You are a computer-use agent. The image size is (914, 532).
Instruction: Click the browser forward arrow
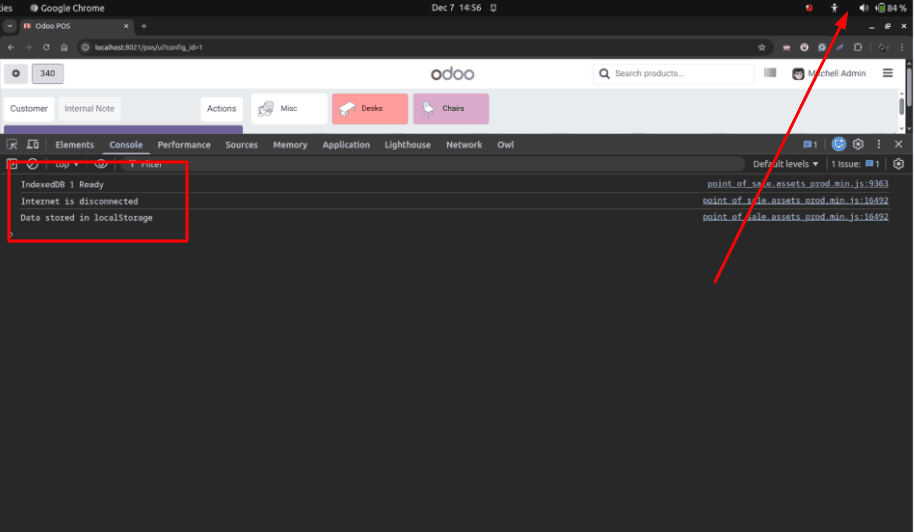(x=29, y=47)
